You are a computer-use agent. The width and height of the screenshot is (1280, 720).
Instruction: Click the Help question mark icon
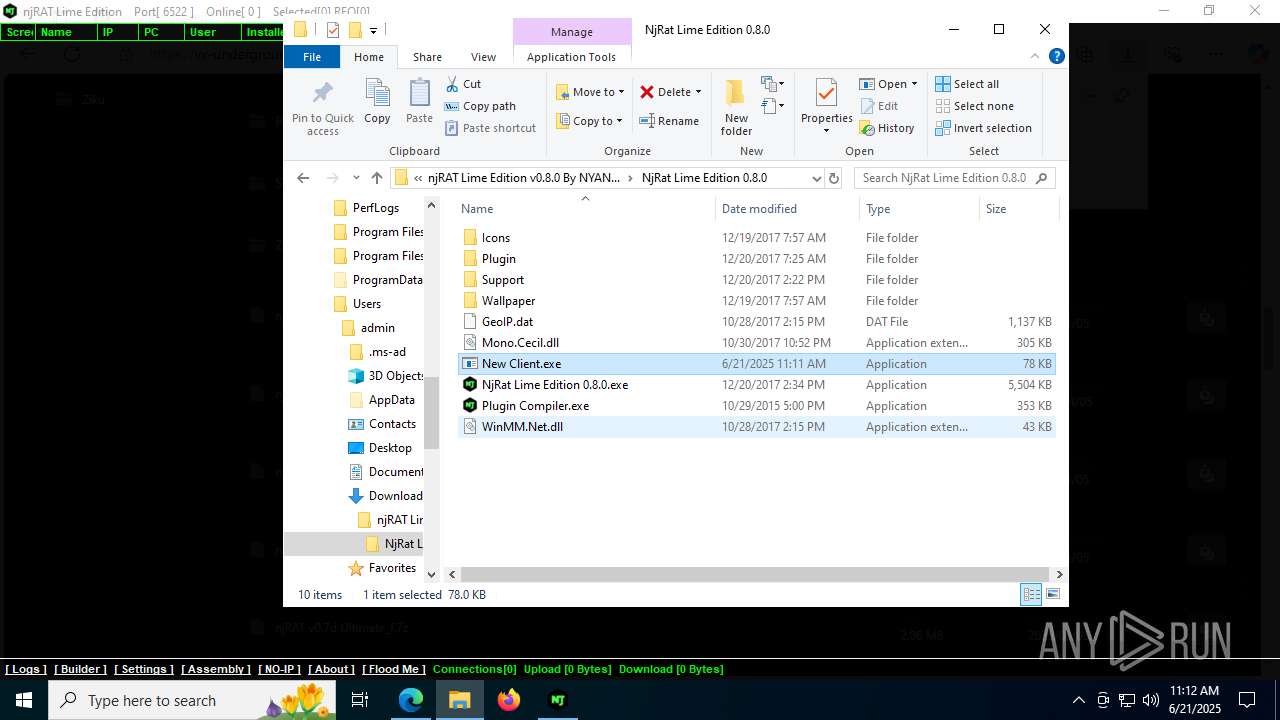coord(1056,57)
